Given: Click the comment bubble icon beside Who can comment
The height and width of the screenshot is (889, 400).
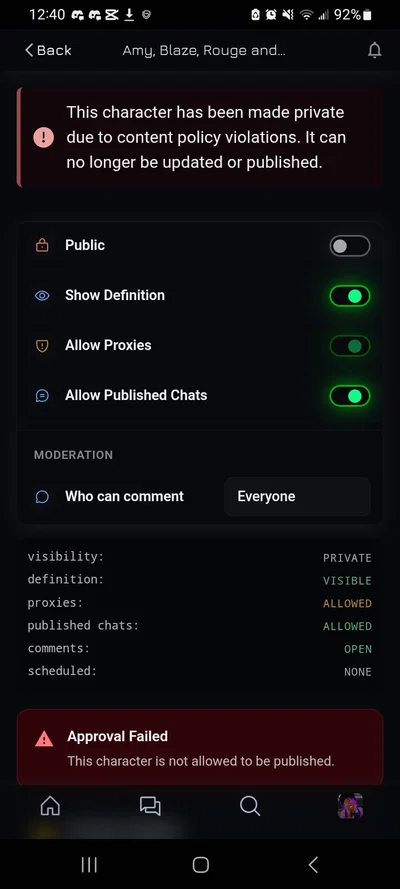Looking at the screenshot, I should 42,497.
